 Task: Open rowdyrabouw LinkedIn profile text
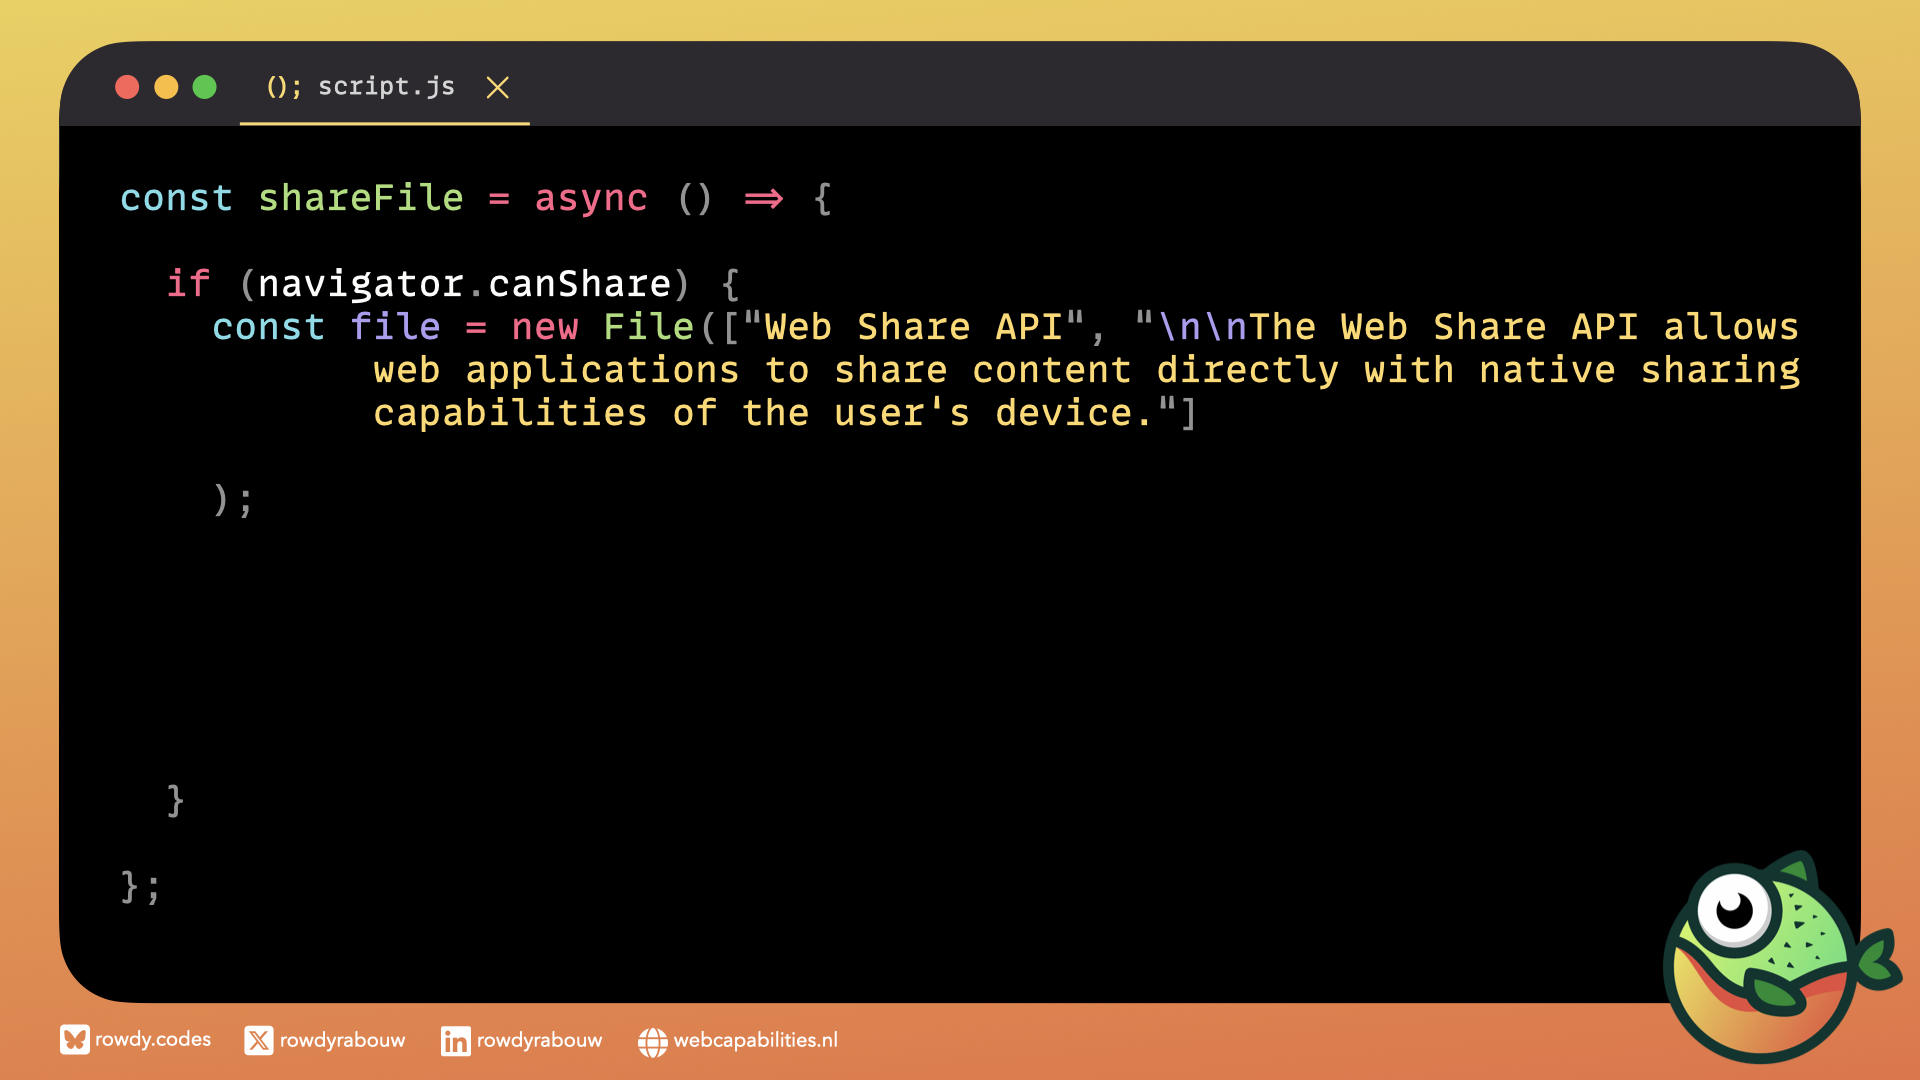(x=539, y=1040)
